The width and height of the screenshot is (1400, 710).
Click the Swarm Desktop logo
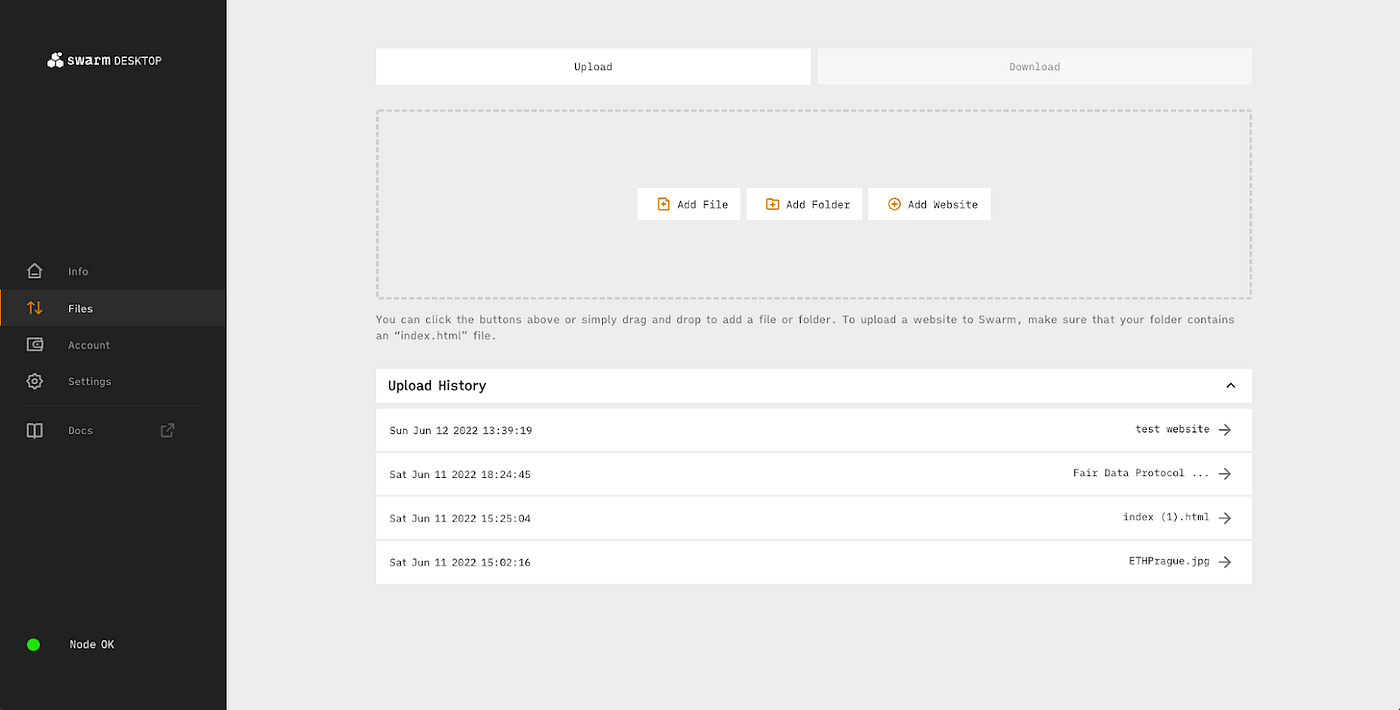pyautogui.click(x=104, y=60)
